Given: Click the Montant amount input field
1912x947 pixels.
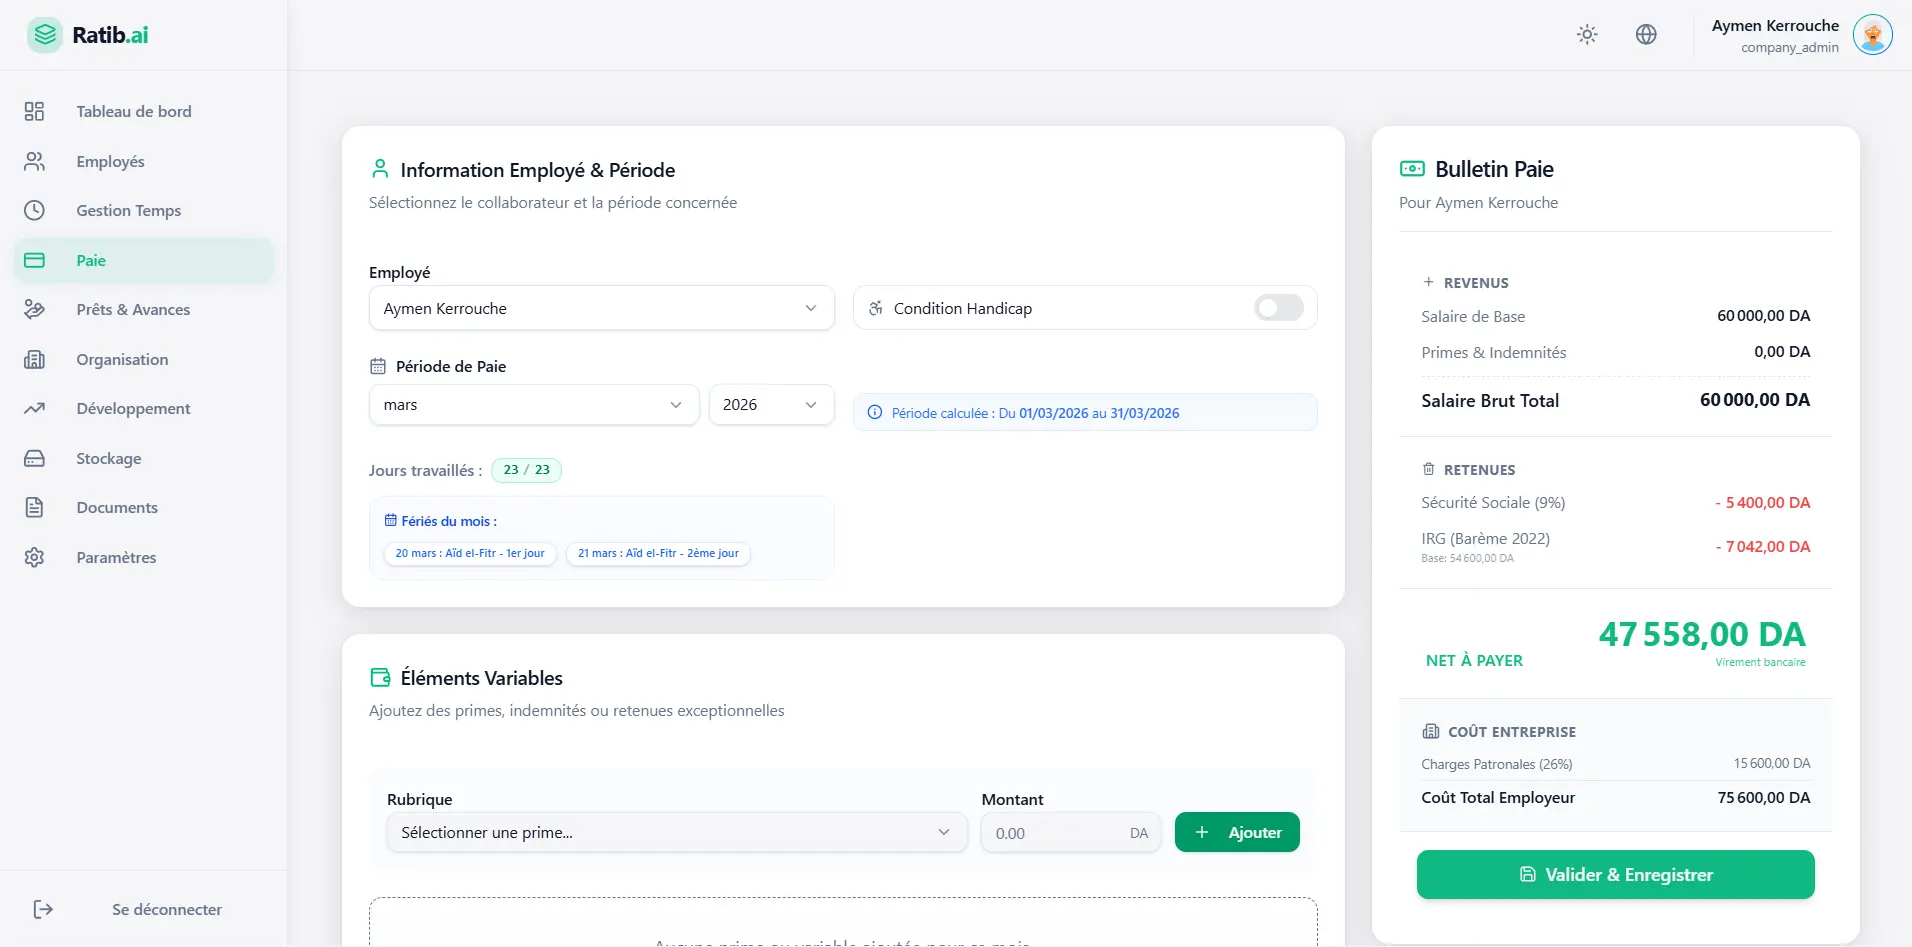Looking at the screenshot, I should [x=1055, y=833].
